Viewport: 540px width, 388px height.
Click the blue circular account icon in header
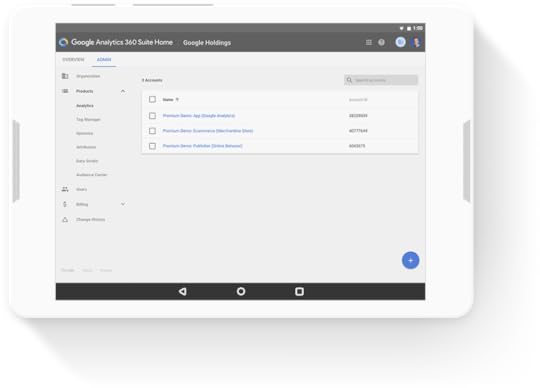tap(400, 42)
